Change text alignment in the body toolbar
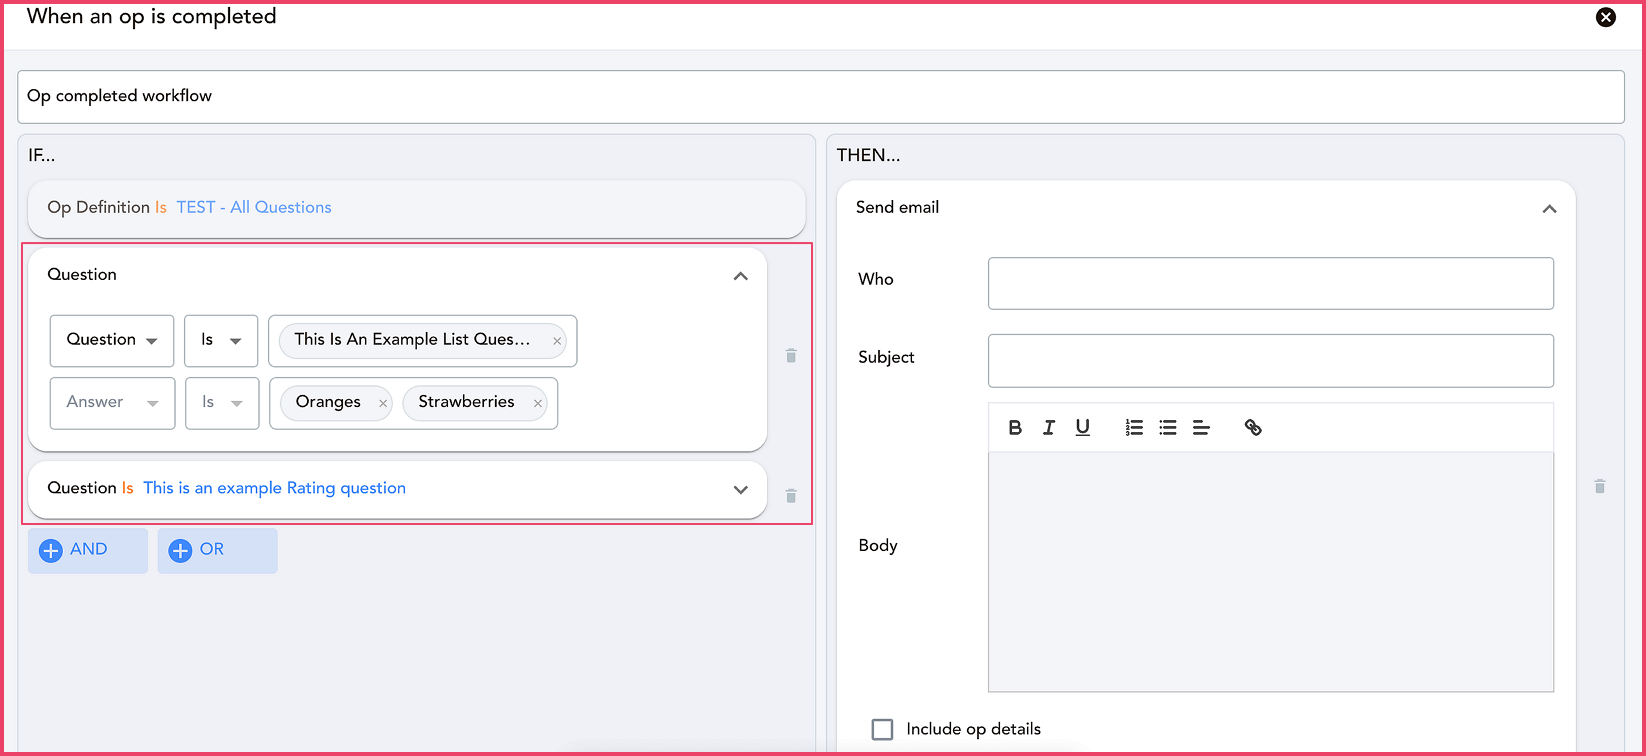Viewport: 1646px width, 756px height. tap(1201, 428)
